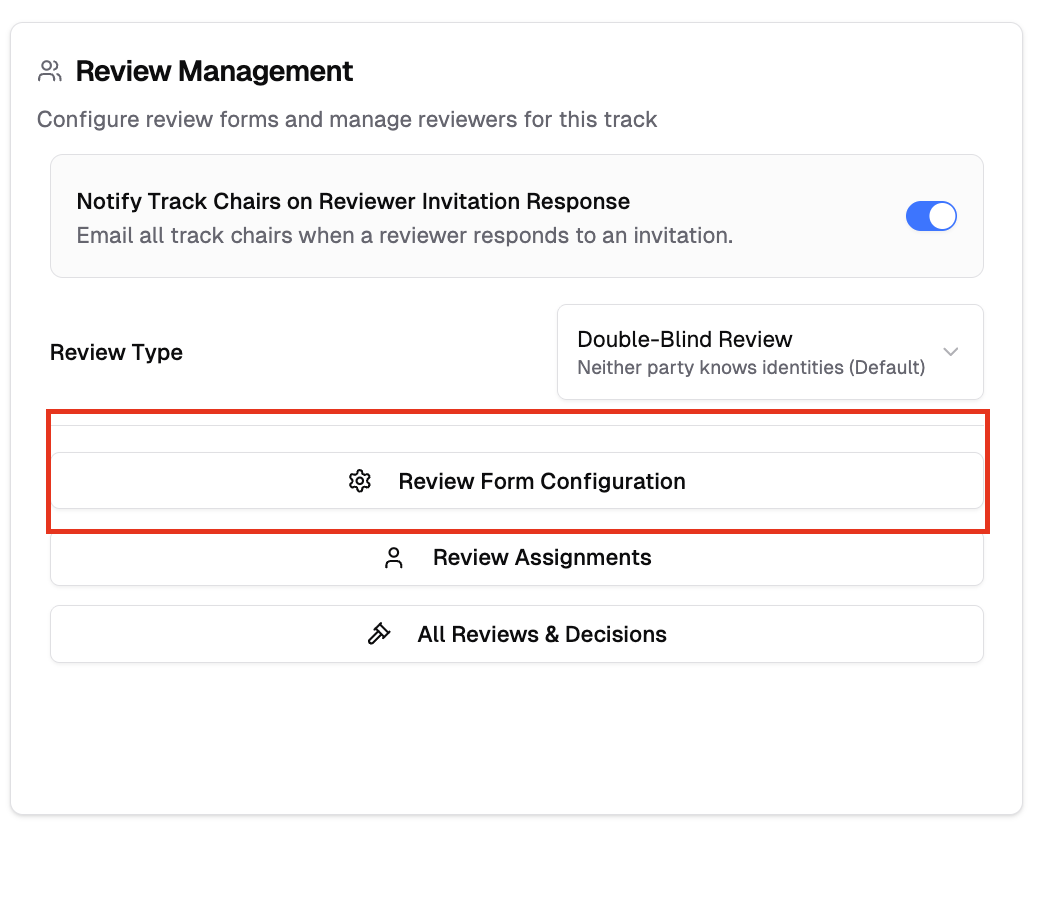This screenshot has height=914, width=1056.
Task: Open All Reviews & Decisions
Action: [x=541, y=634]
